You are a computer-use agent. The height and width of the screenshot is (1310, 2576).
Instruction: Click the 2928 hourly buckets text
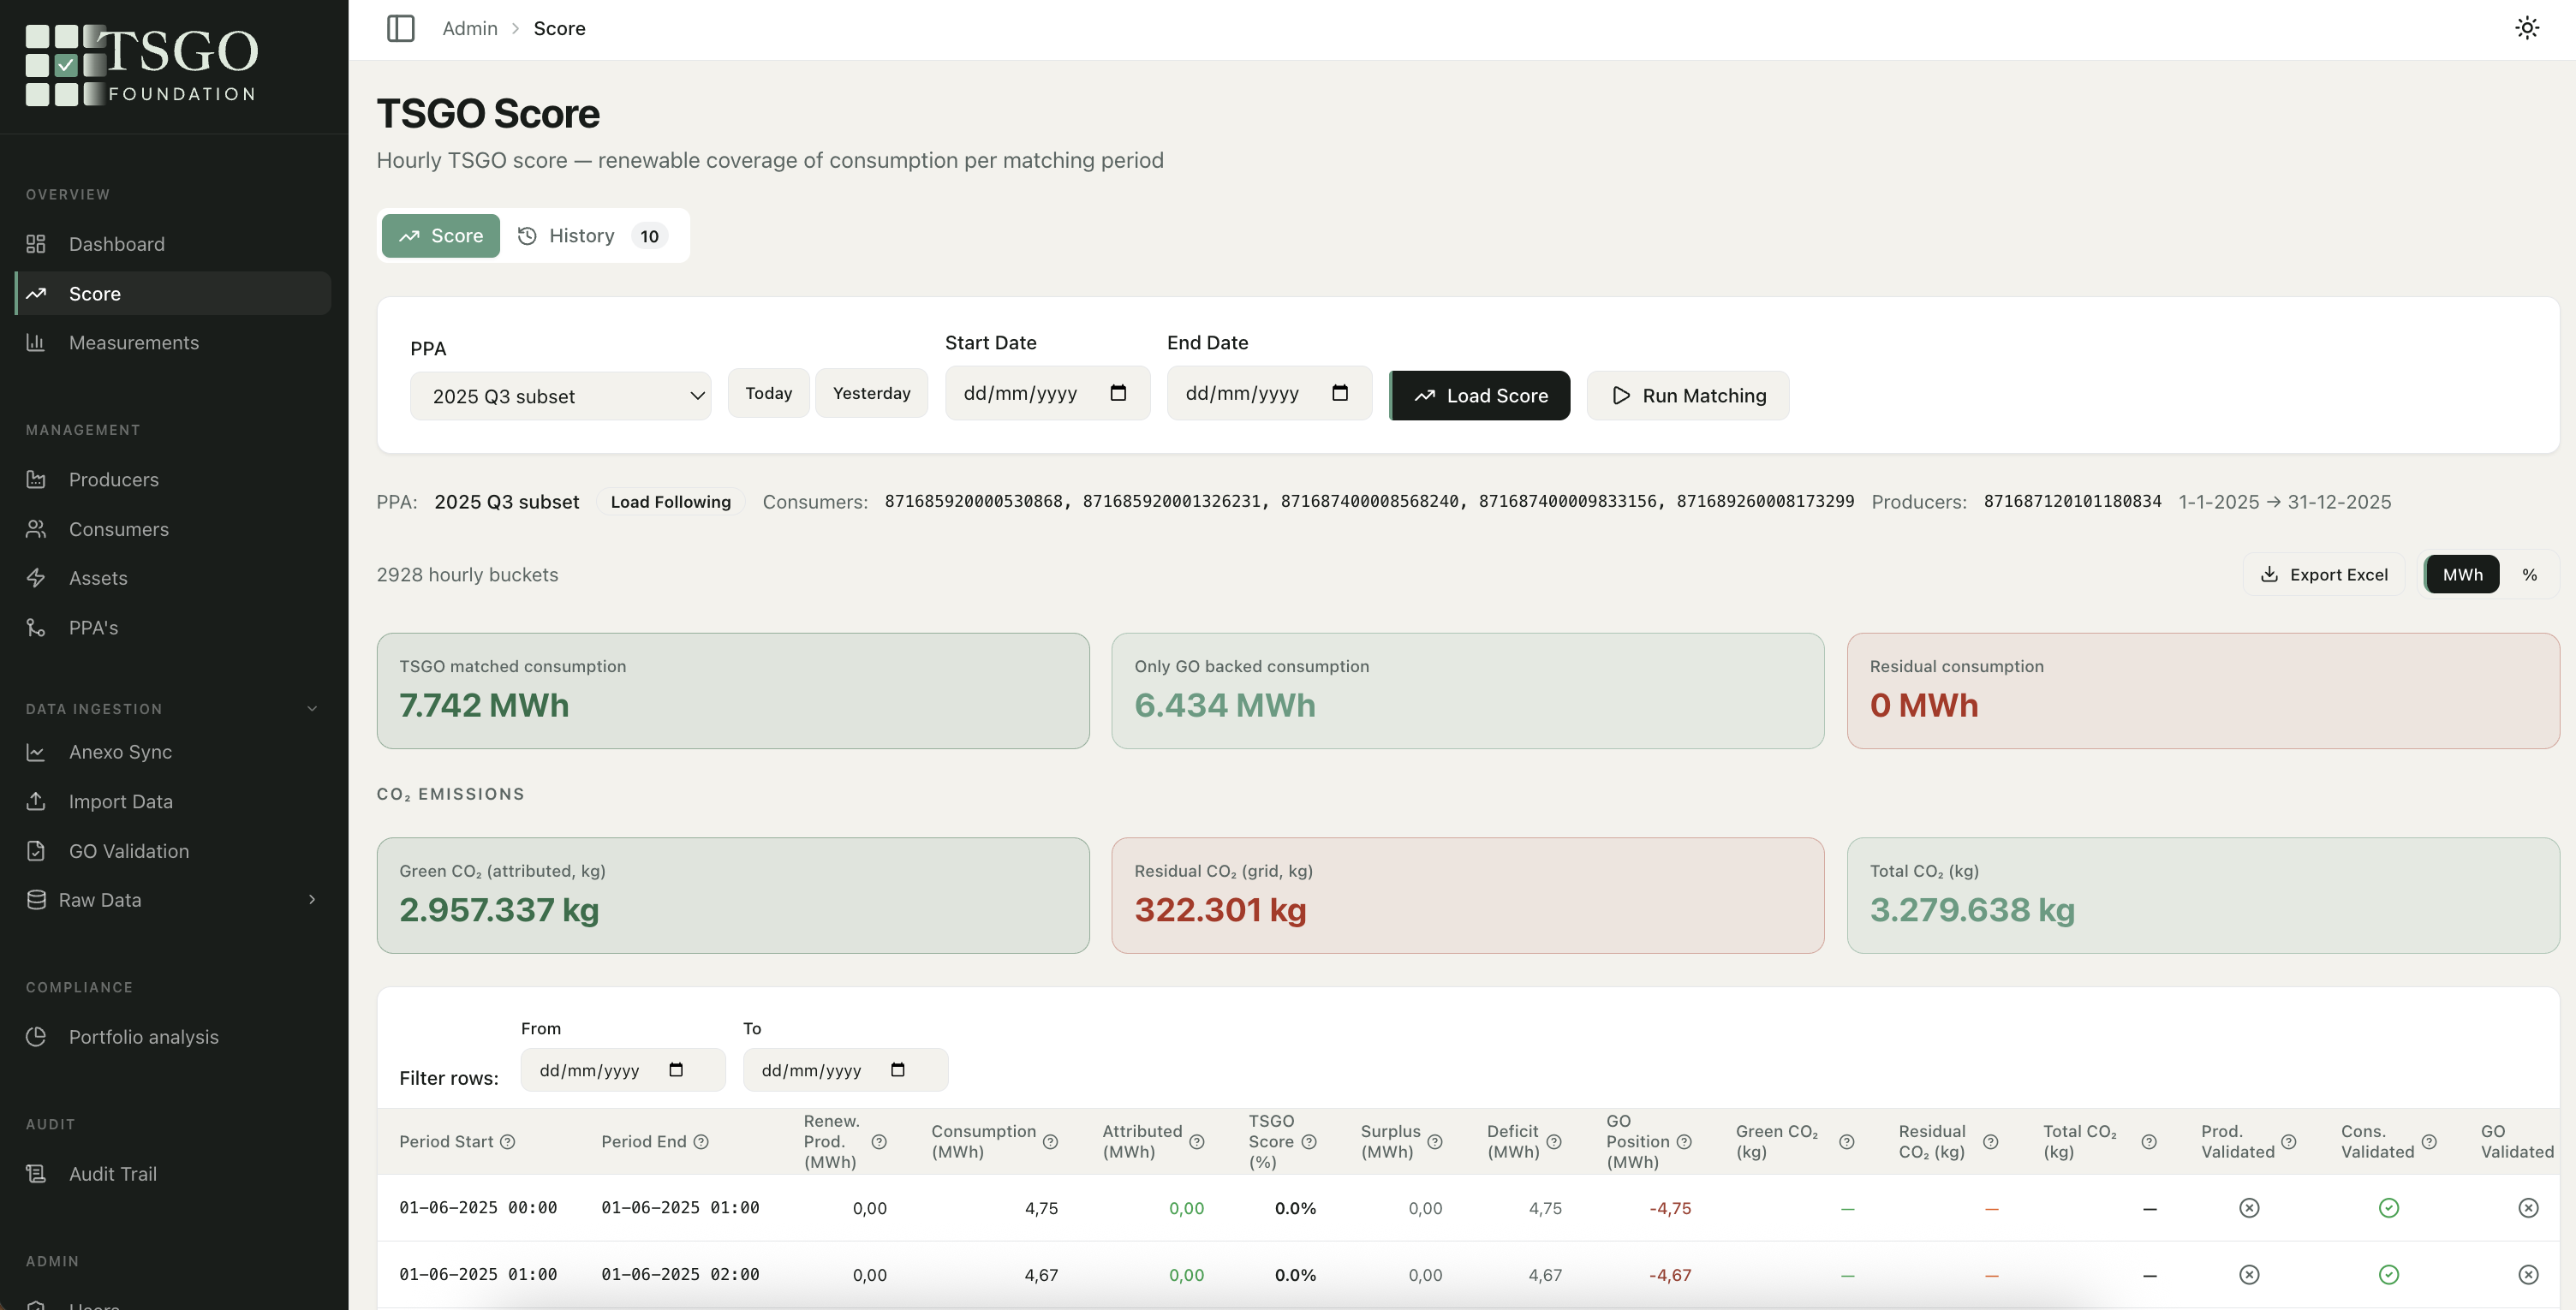[x=467, y=575]
